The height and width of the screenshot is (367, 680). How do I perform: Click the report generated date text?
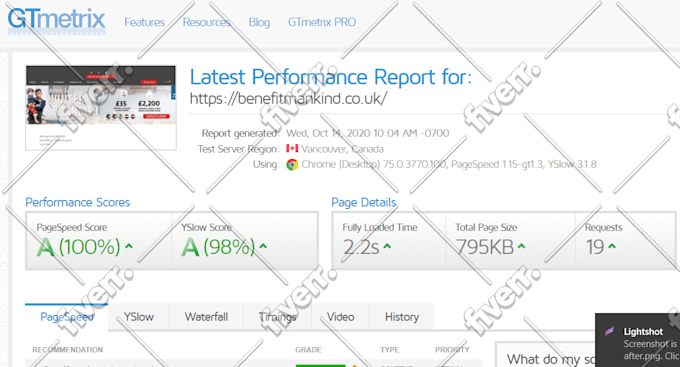[x=368, y=133]
